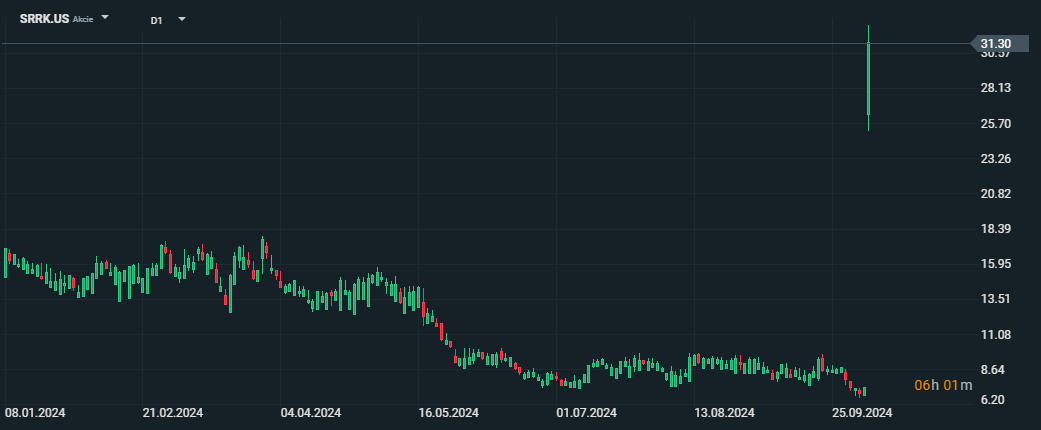This screenshot has width=1041, height=430.
Task: Click the 21.02.2024 date label
Action: coord(173,413)
